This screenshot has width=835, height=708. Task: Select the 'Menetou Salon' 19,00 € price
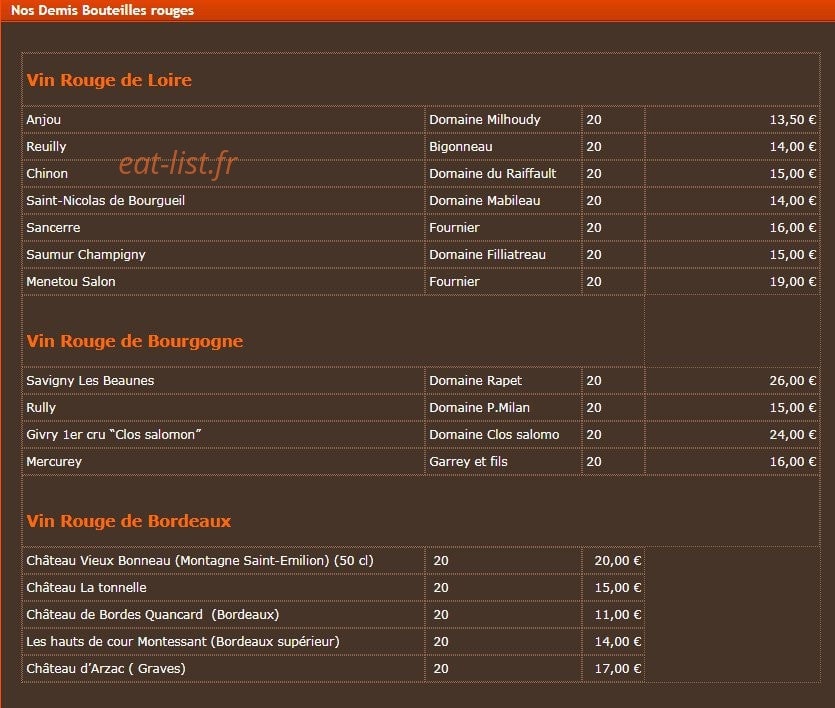coord(792,282)
